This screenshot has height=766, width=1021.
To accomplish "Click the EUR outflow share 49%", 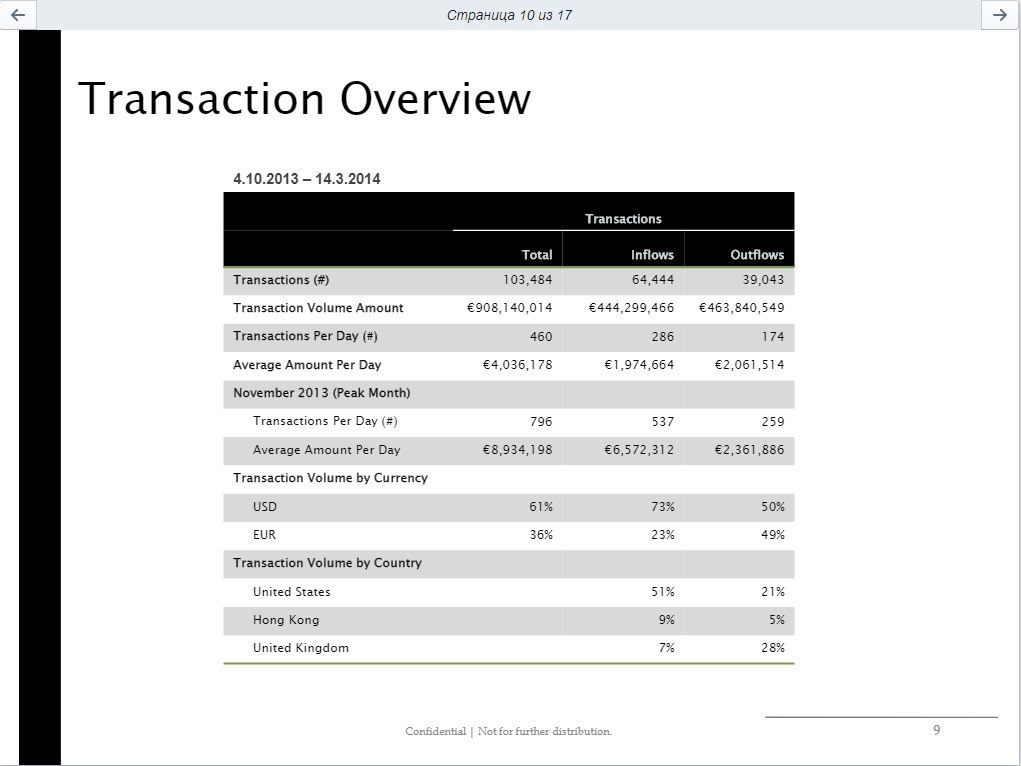I will pos(773,535).
